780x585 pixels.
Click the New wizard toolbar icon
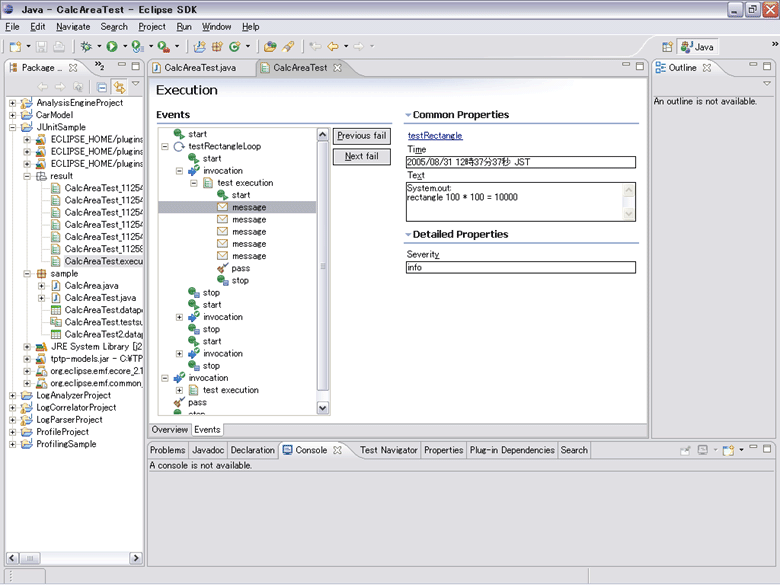click(15, 47)
